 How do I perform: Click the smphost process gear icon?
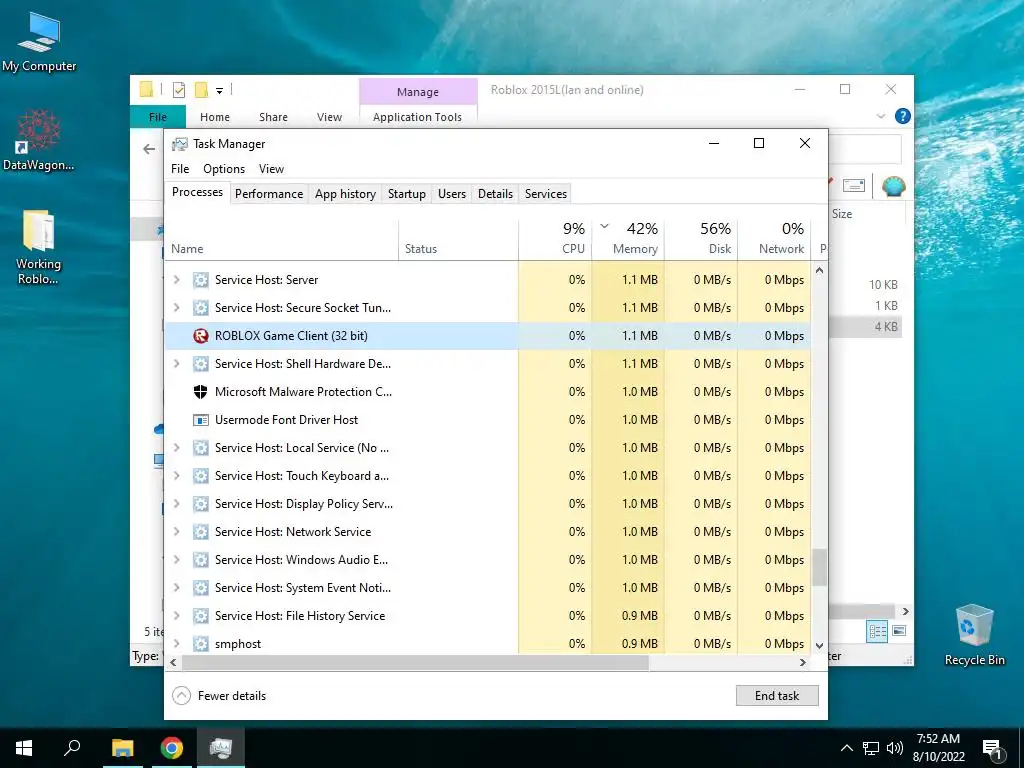click(x=200, y=644)
